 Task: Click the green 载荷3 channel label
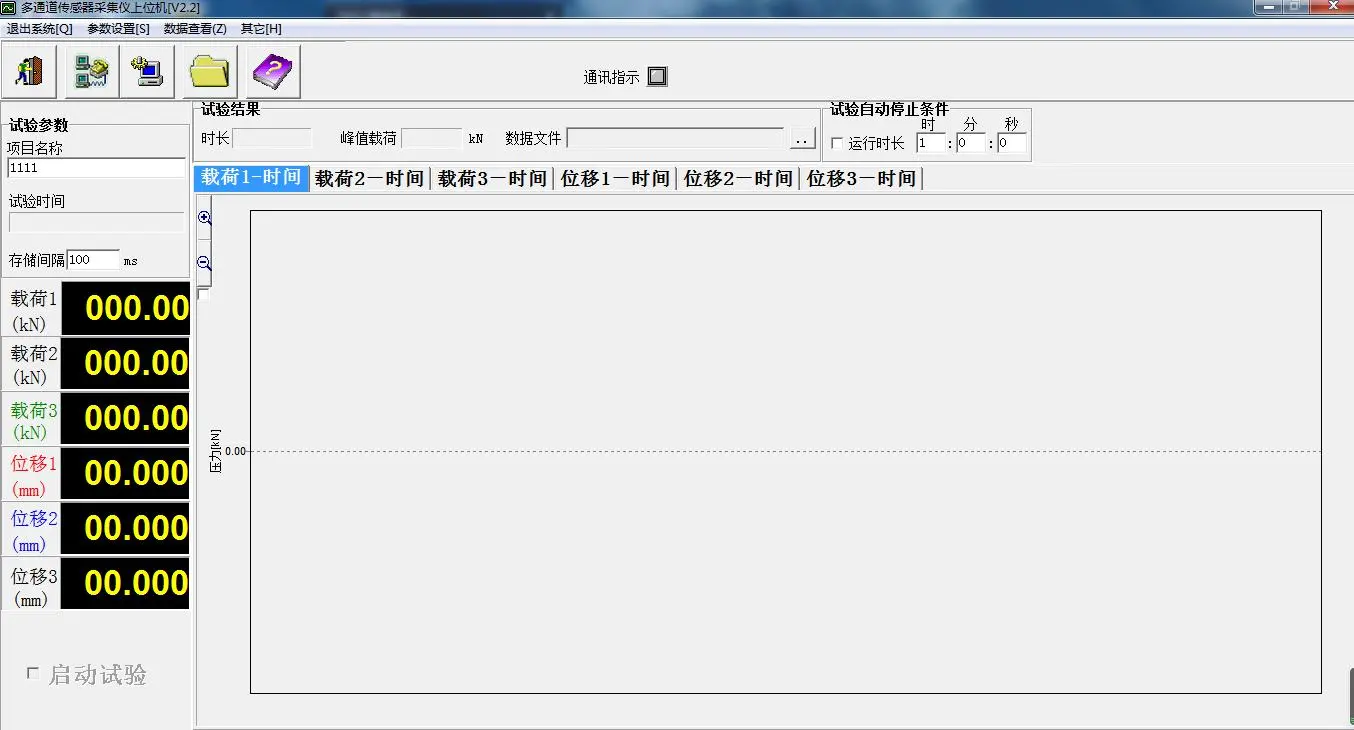click(34, 410)
